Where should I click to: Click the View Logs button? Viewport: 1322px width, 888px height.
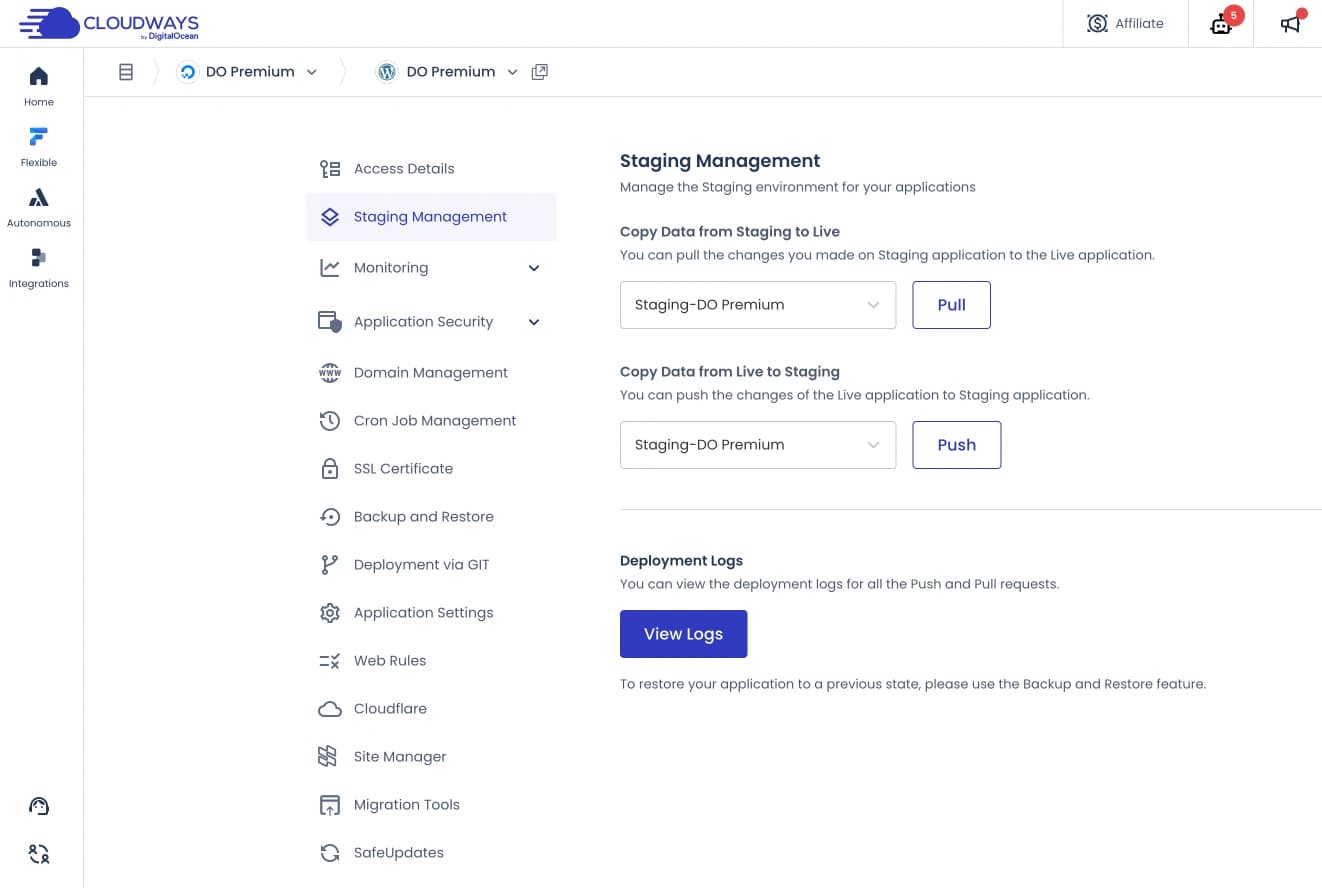pyautogui.click(x=683, y=633)
